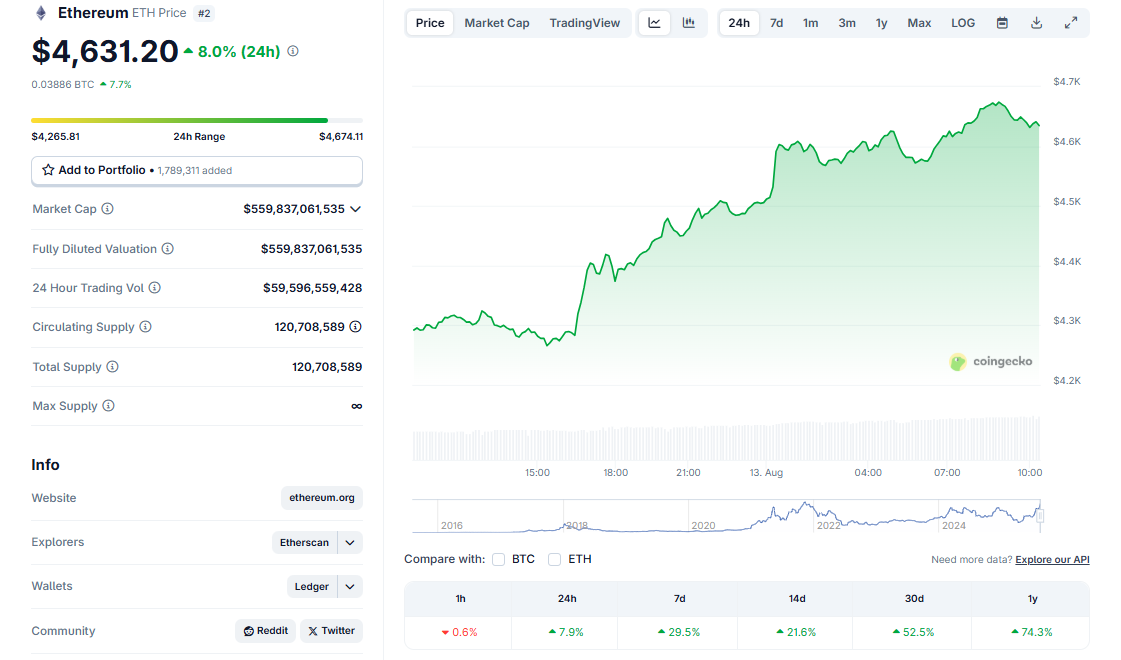Expand chart to fullscreen icon
The height and width of the screenshot is (660, 1121).
click(x=1071, y=23)
